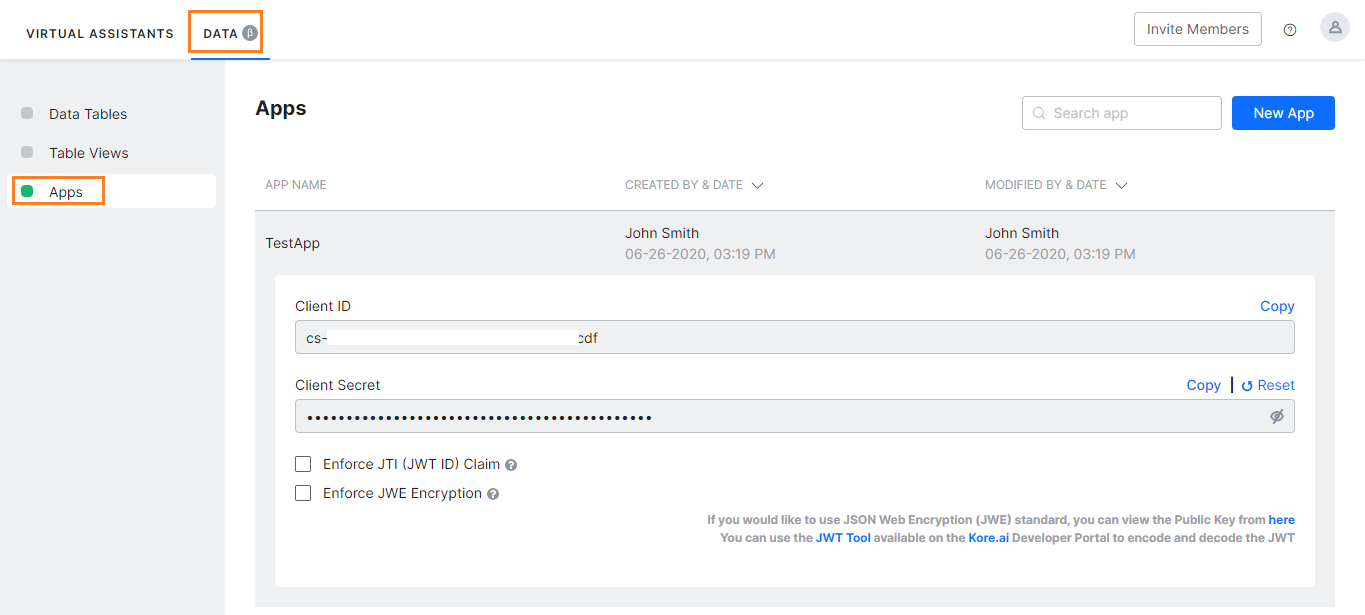Click the Search app input field
Viewport: 1365px width, 615px height.
point(1121,113)
